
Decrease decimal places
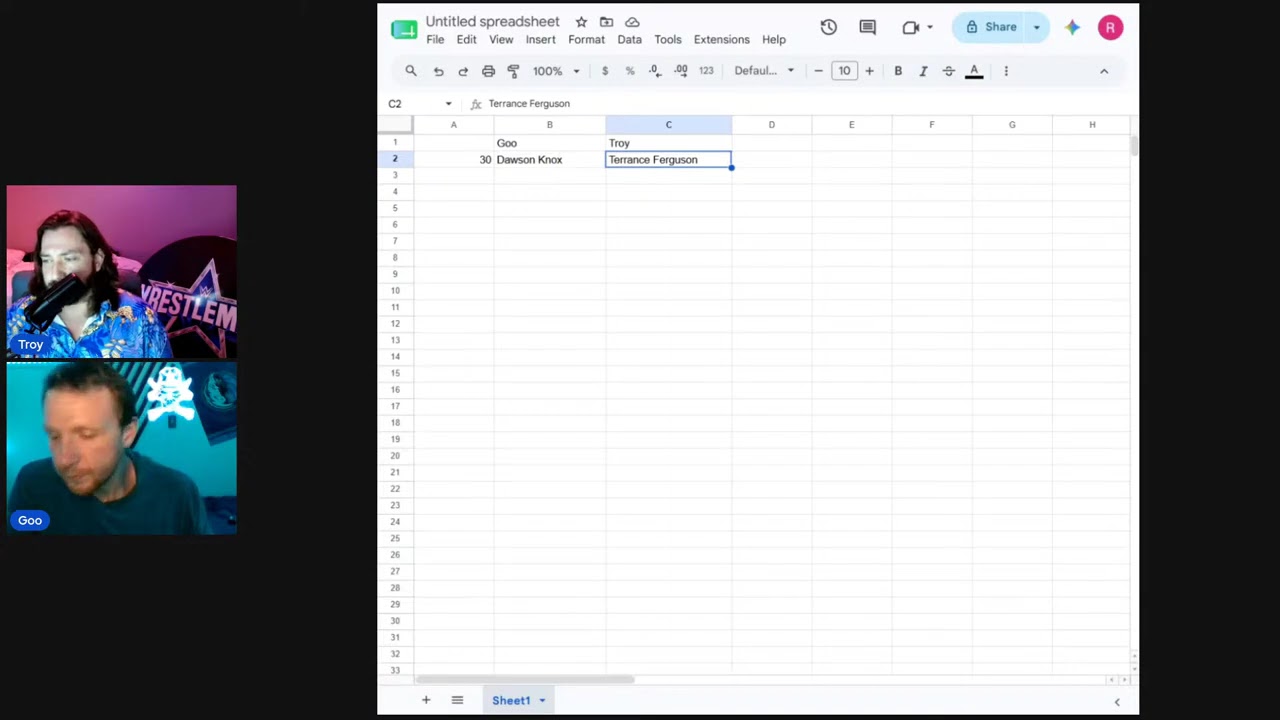coord(655,71)
